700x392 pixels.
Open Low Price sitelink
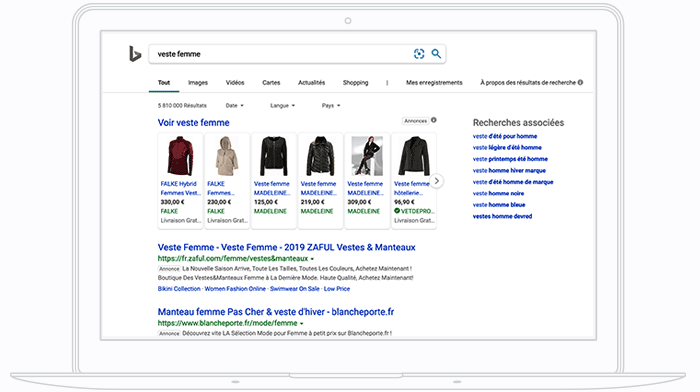coord(337,289)
